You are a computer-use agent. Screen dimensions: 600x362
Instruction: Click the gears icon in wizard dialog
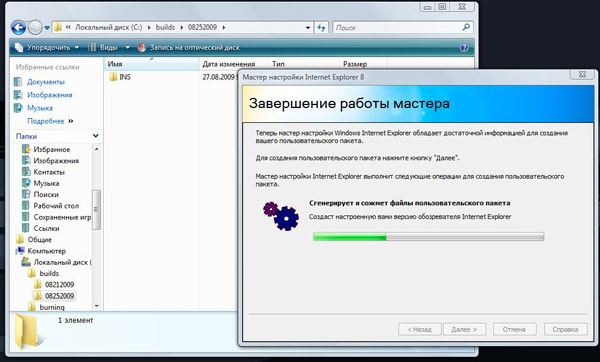click(x=281, y=215)
